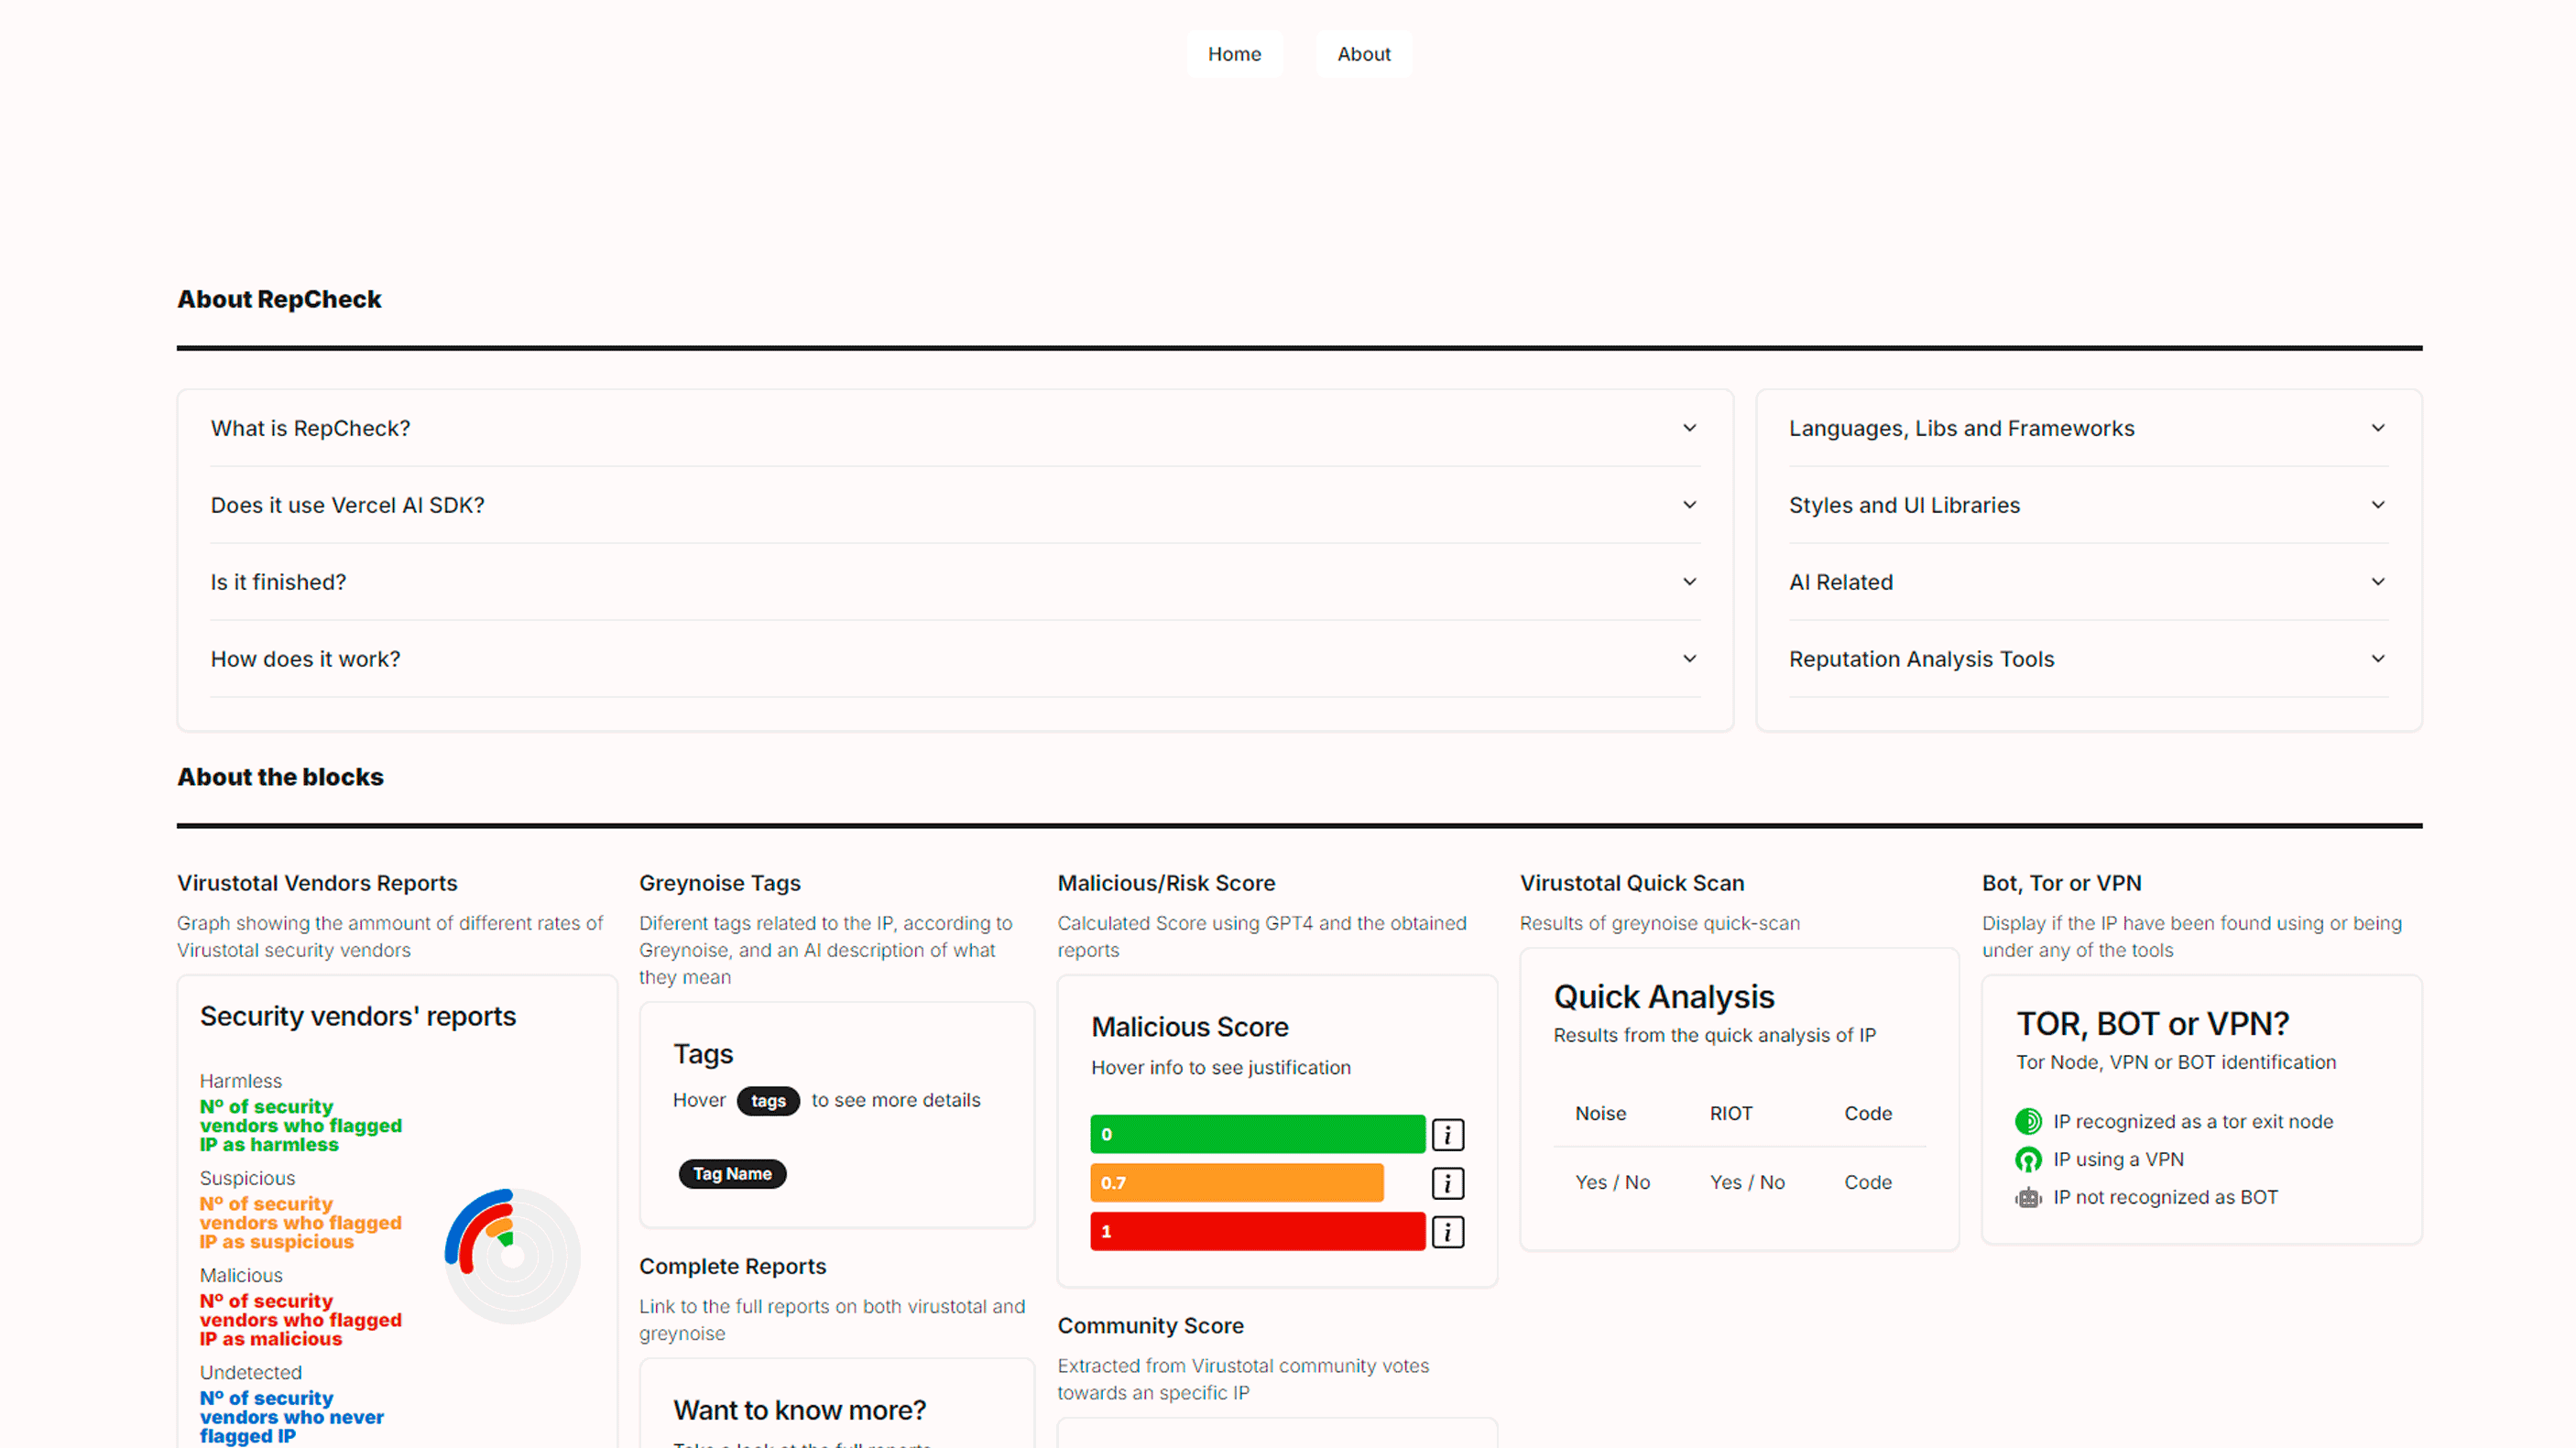
Task: Open the Home navigation item
Action: point(1234,54)
